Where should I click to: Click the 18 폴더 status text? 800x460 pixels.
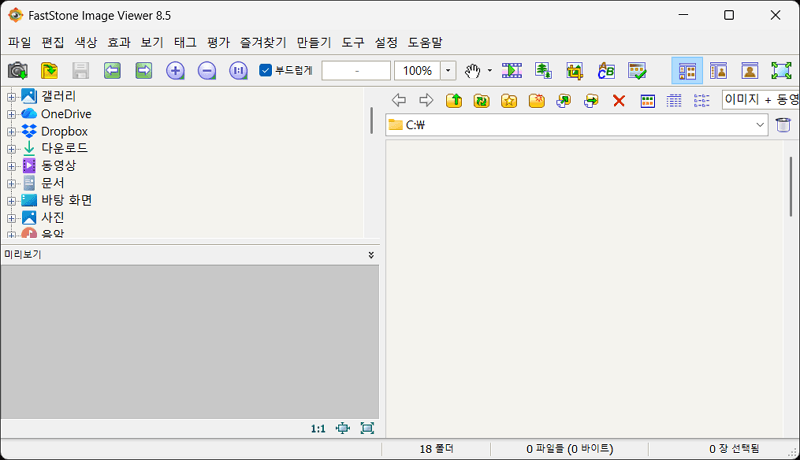click(x=436, y=449)
